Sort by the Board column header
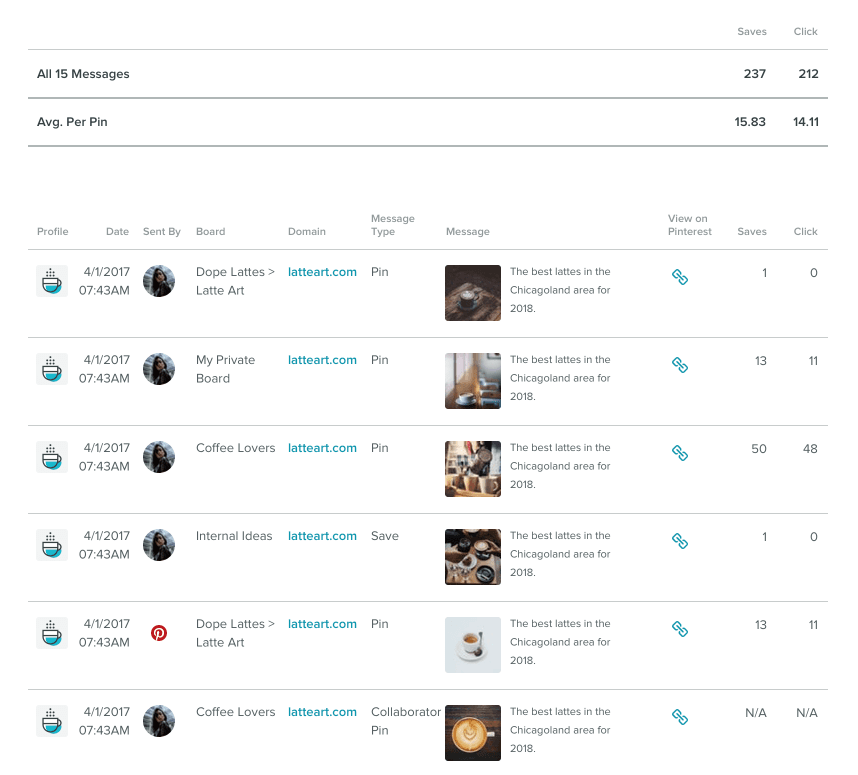The width and height of the screenshot is (858, 775). [x=210, y=232]
